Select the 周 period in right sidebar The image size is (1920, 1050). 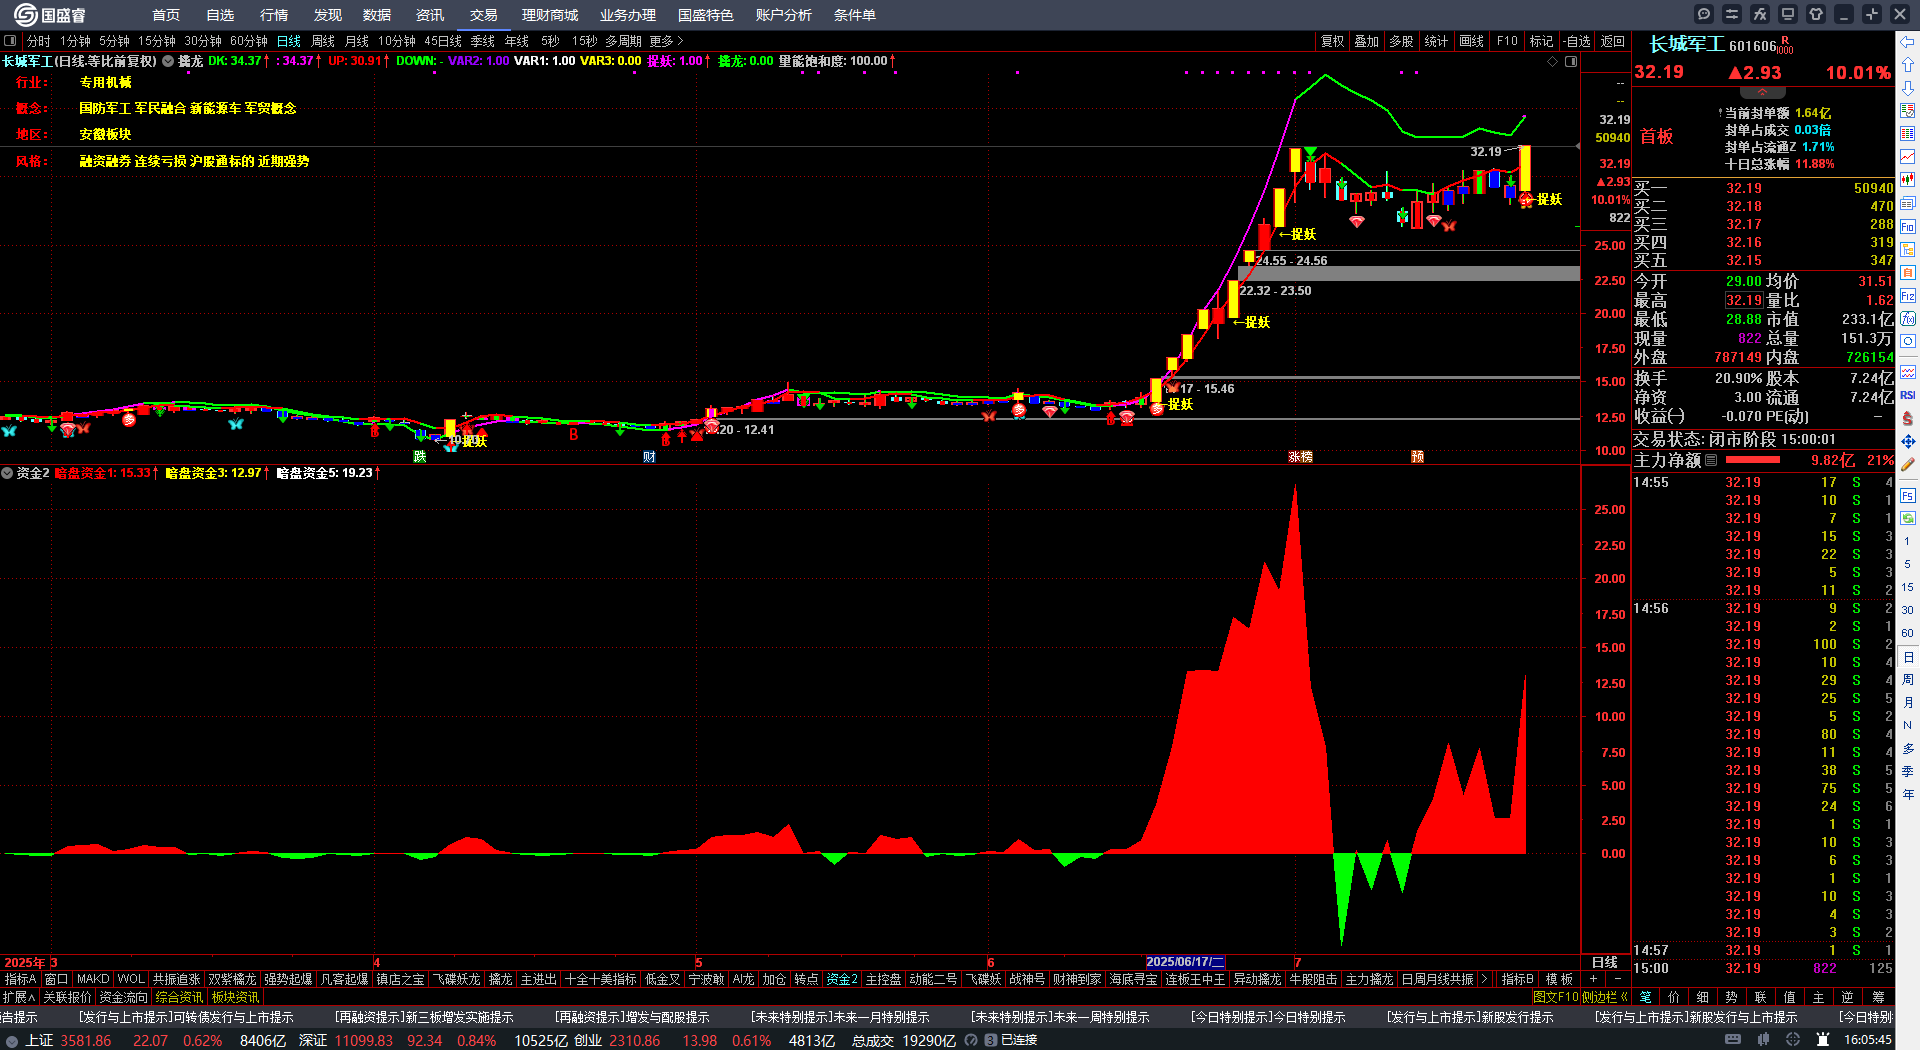pyautogui.click(x=1908, y=679)
